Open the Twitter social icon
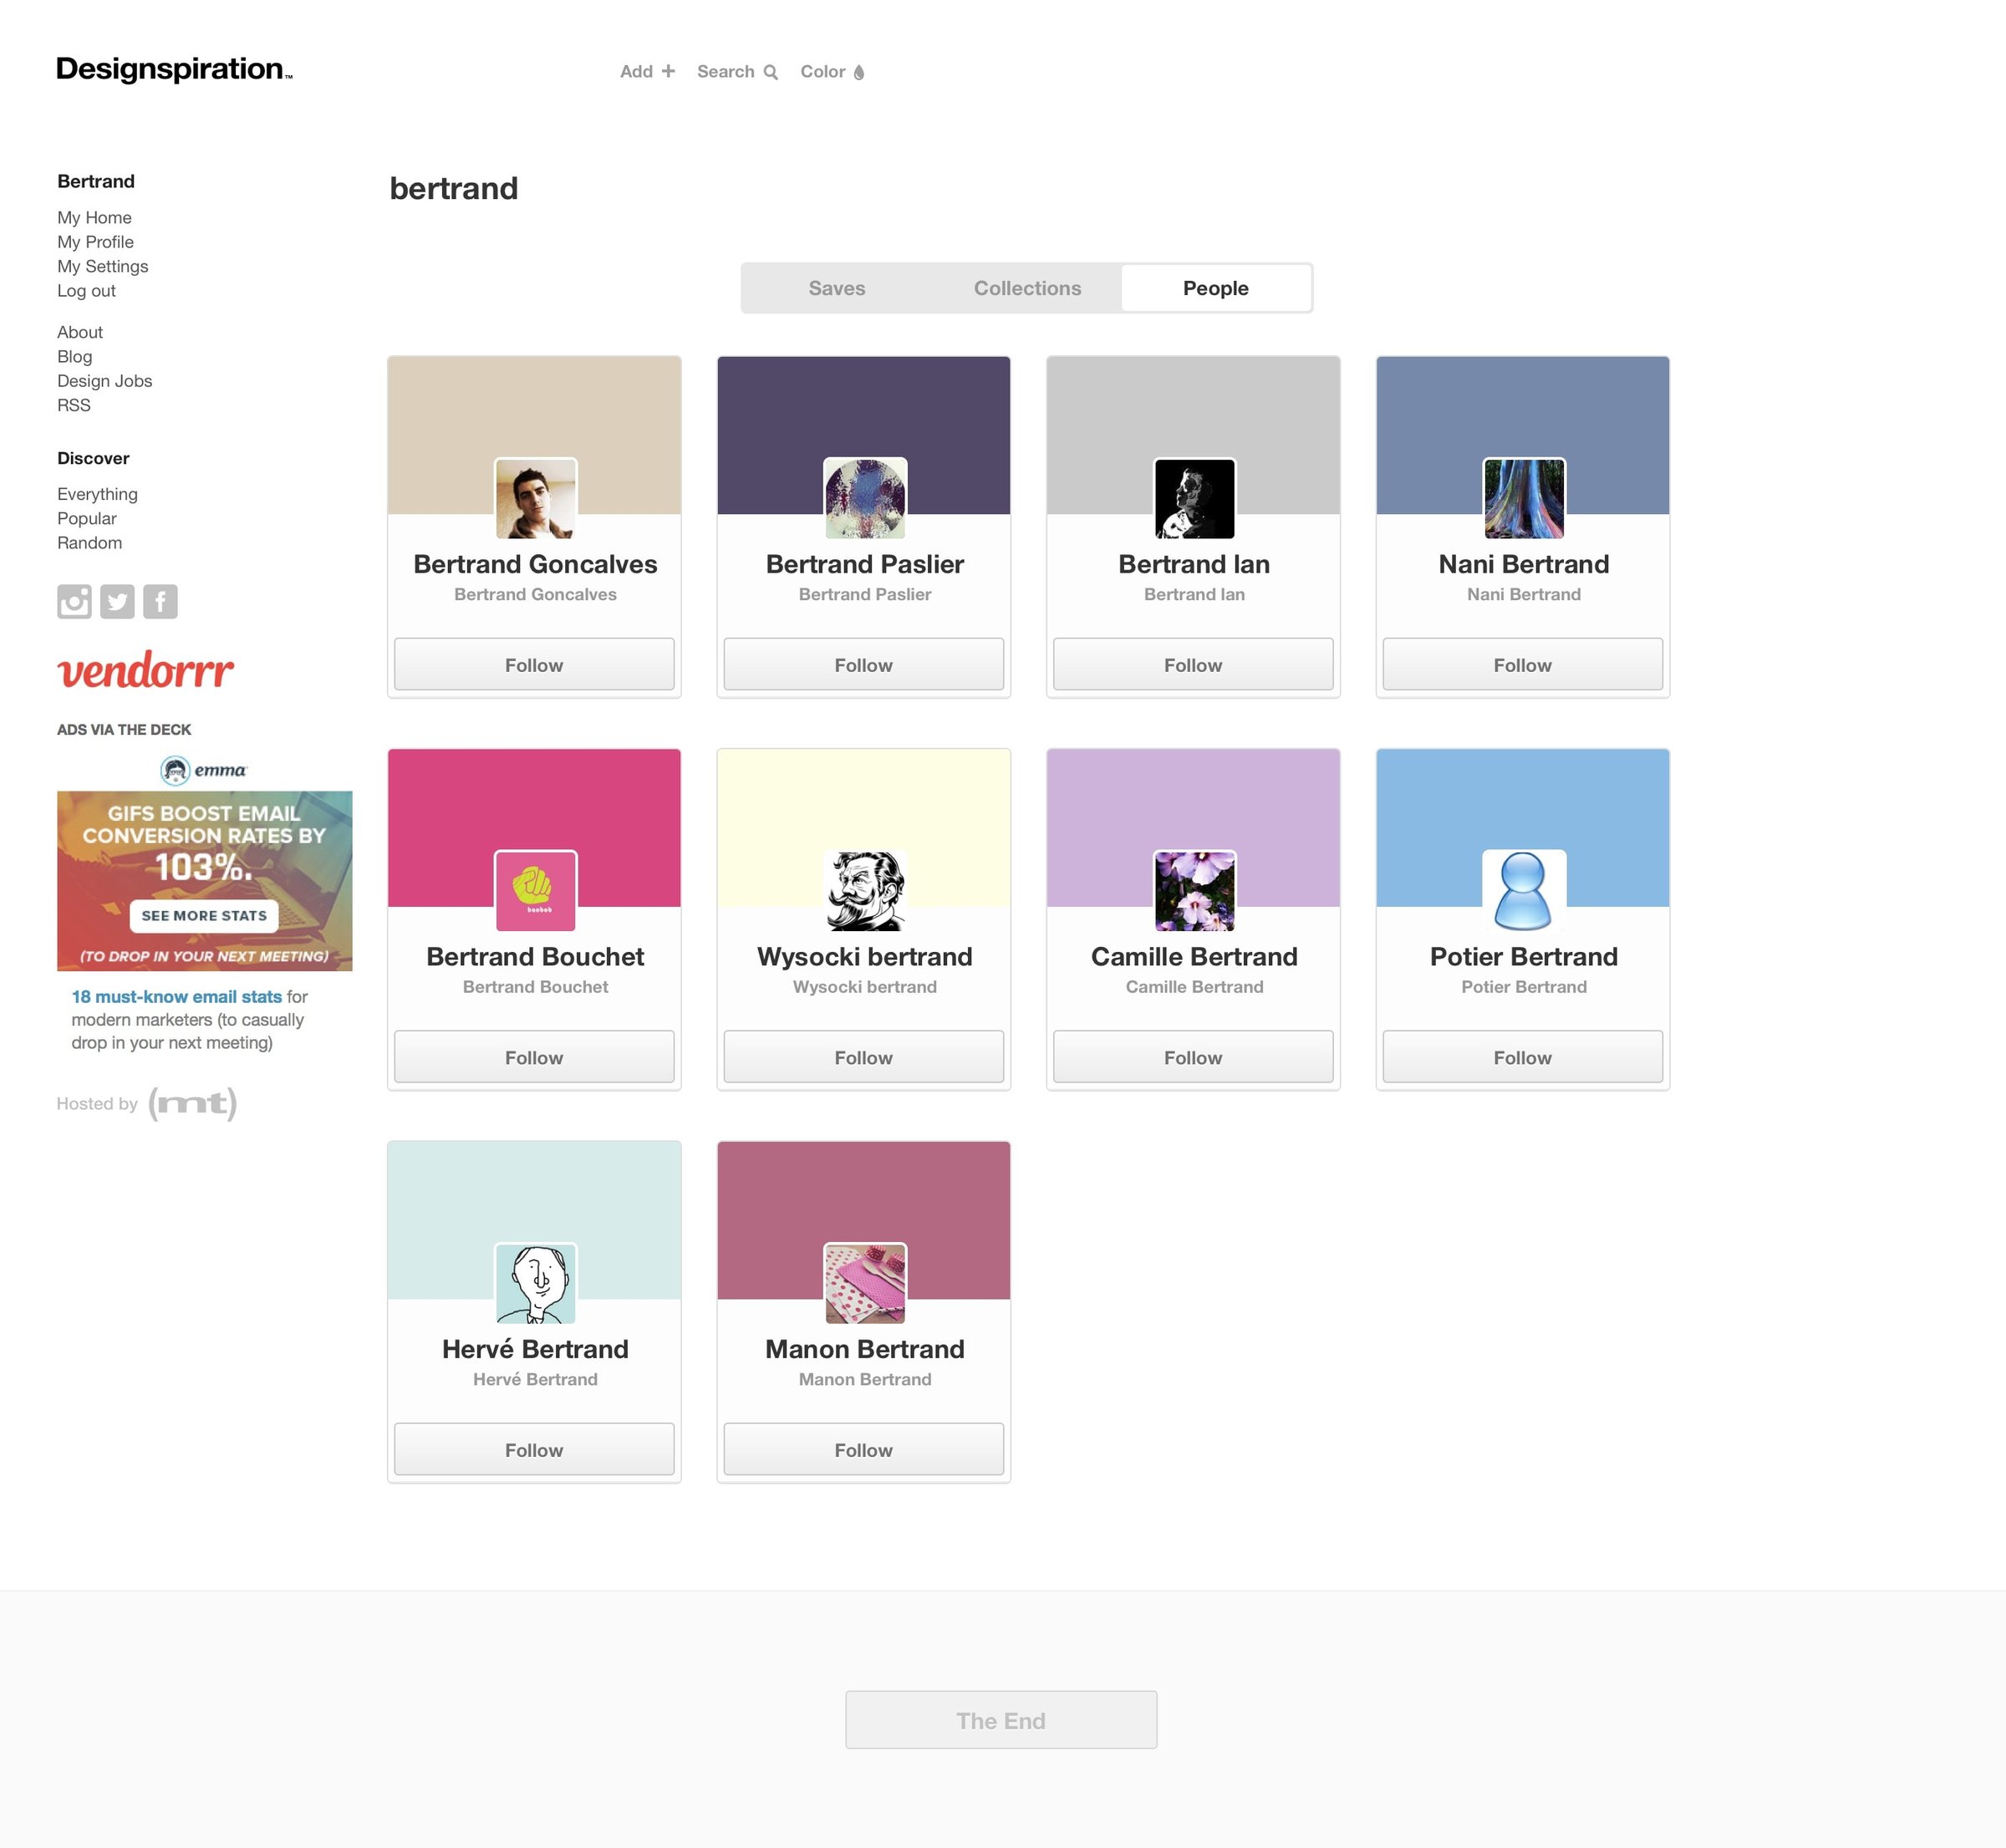This screenshot has height=1848, width=2006. coord(117,601)
